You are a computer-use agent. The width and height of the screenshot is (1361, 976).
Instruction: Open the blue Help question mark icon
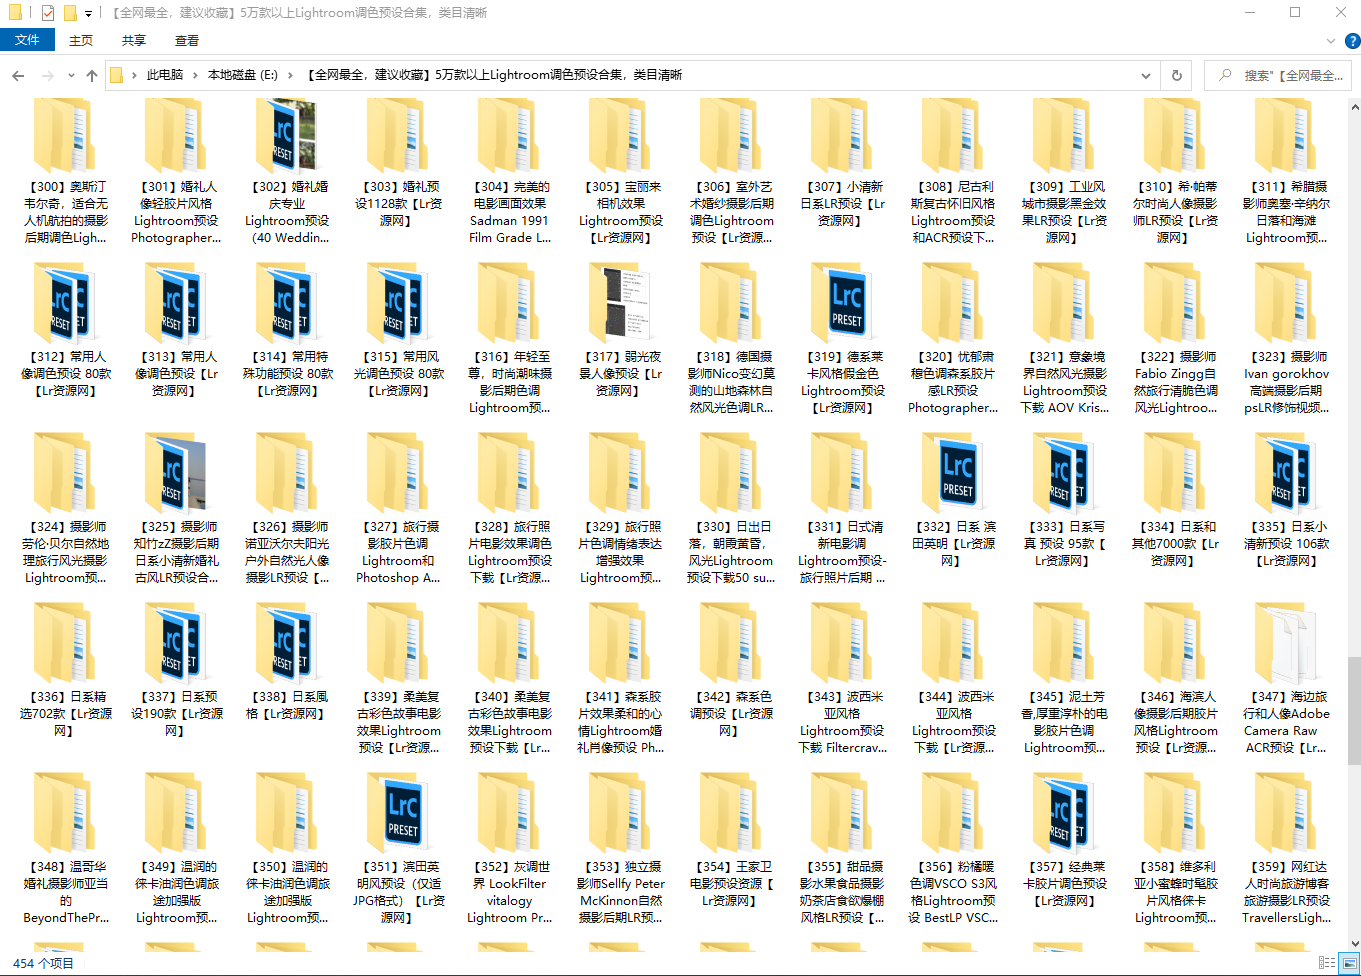tap(1351, 41)
